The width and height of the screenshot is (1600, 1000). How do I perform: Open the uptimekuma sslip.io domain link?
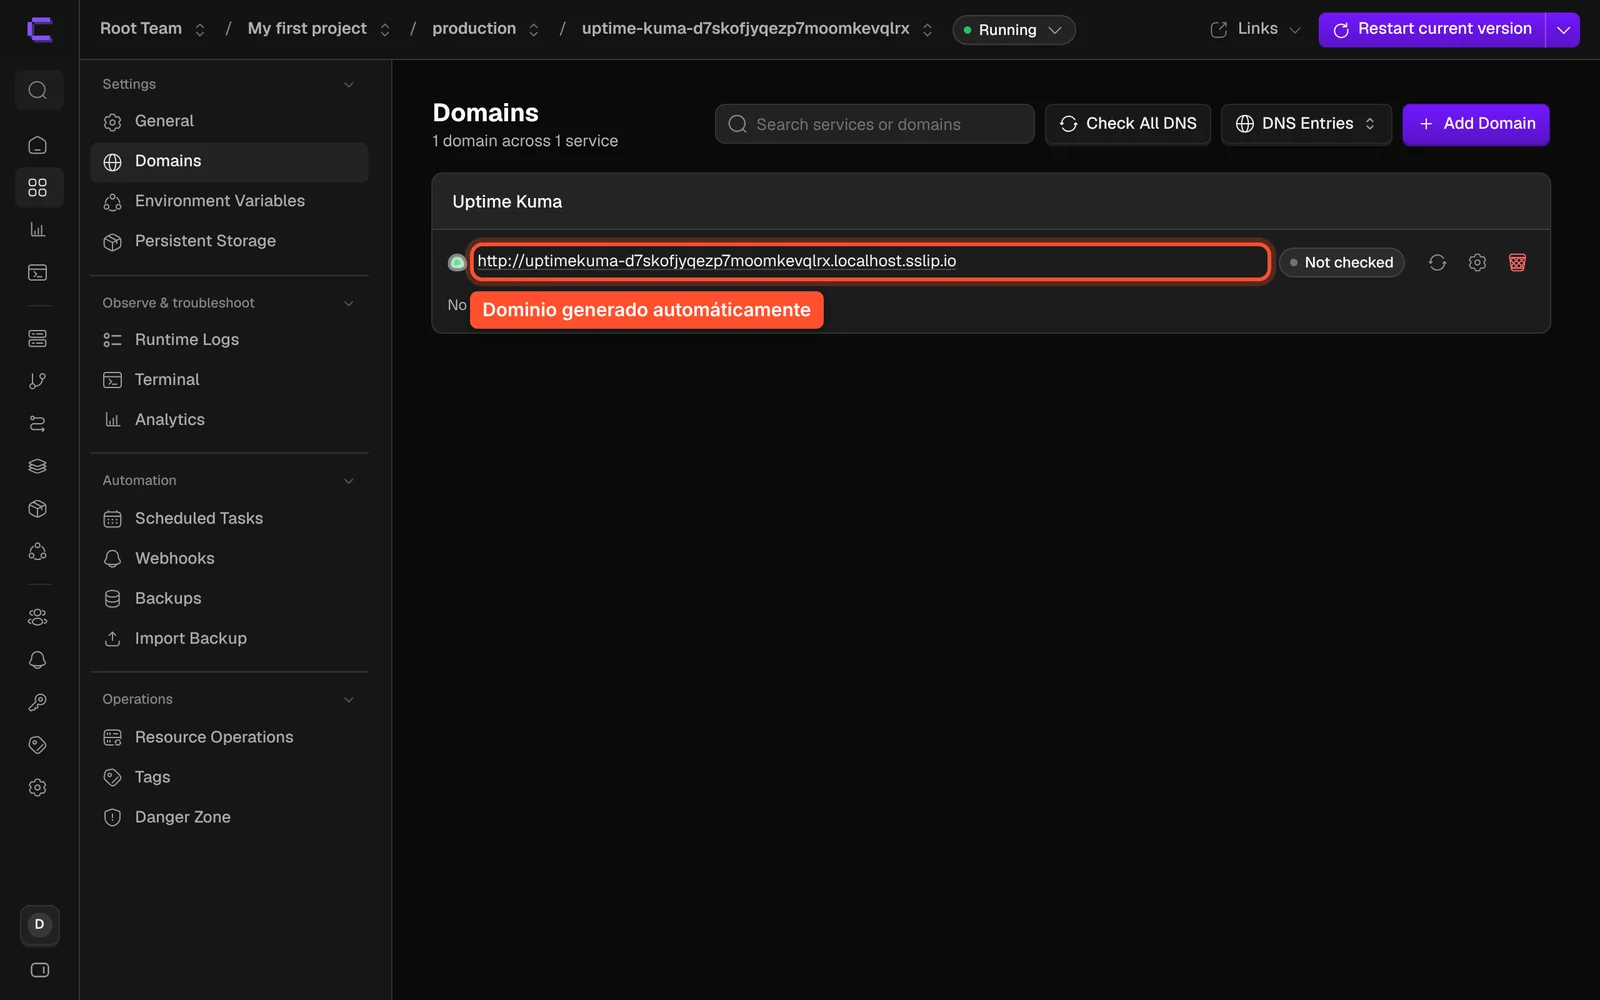pyautogui.click(x=716, y=261)
